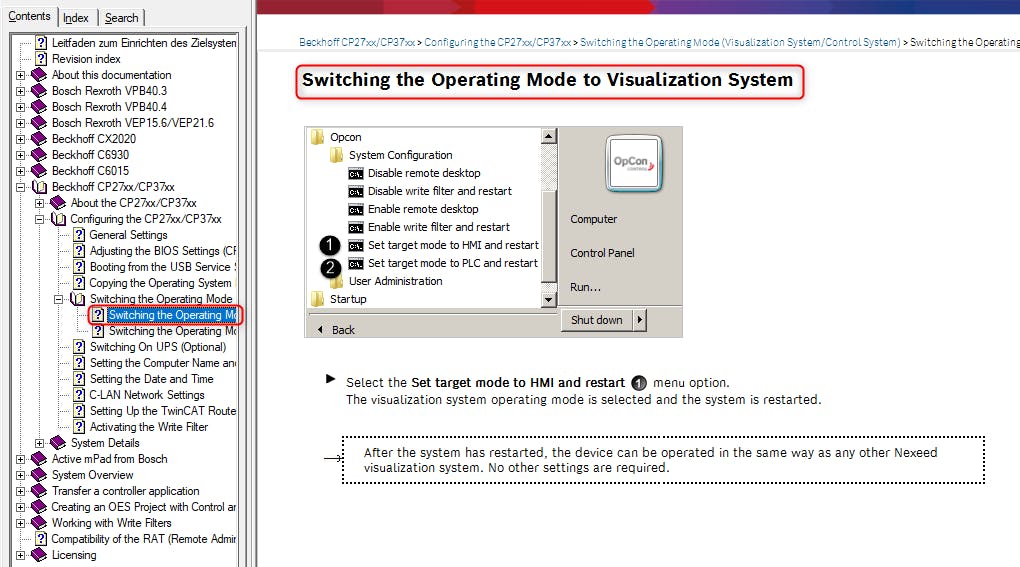The width and height of the screenshot is (1020, 567).
Task: Open the Search tab
Action: [121, 17]
